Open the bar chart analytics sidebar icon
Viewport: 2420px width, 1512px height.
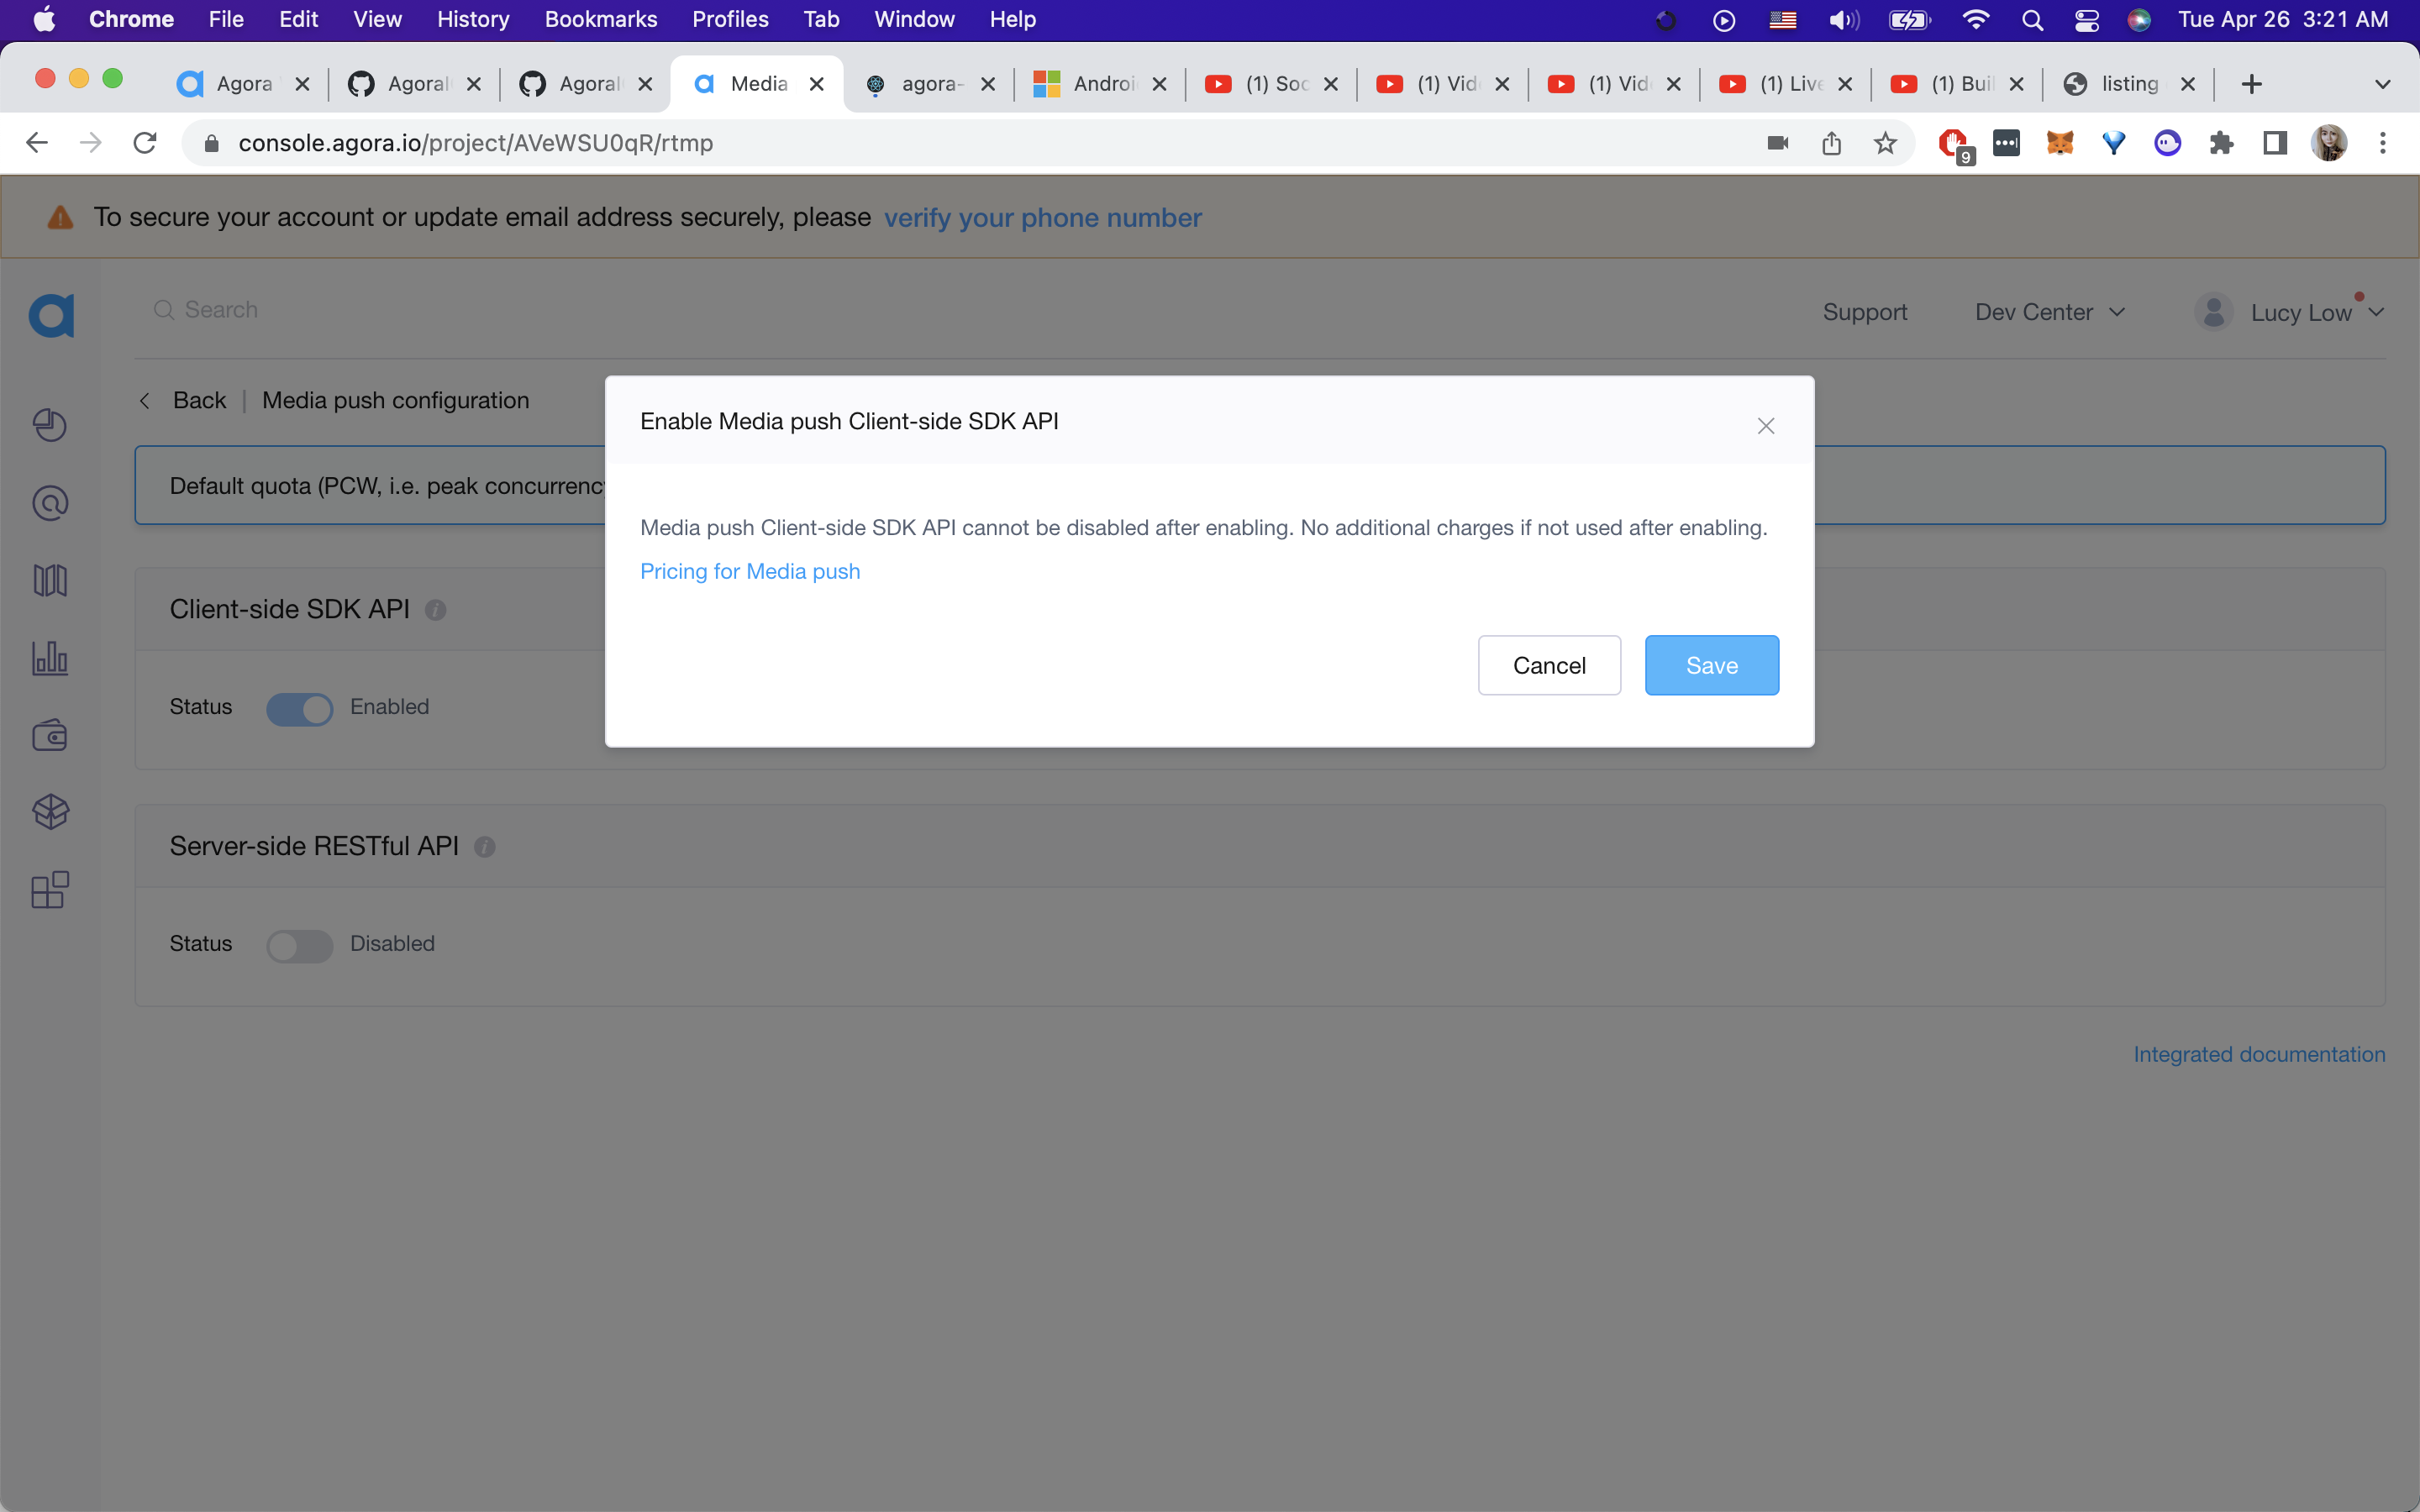50,658
